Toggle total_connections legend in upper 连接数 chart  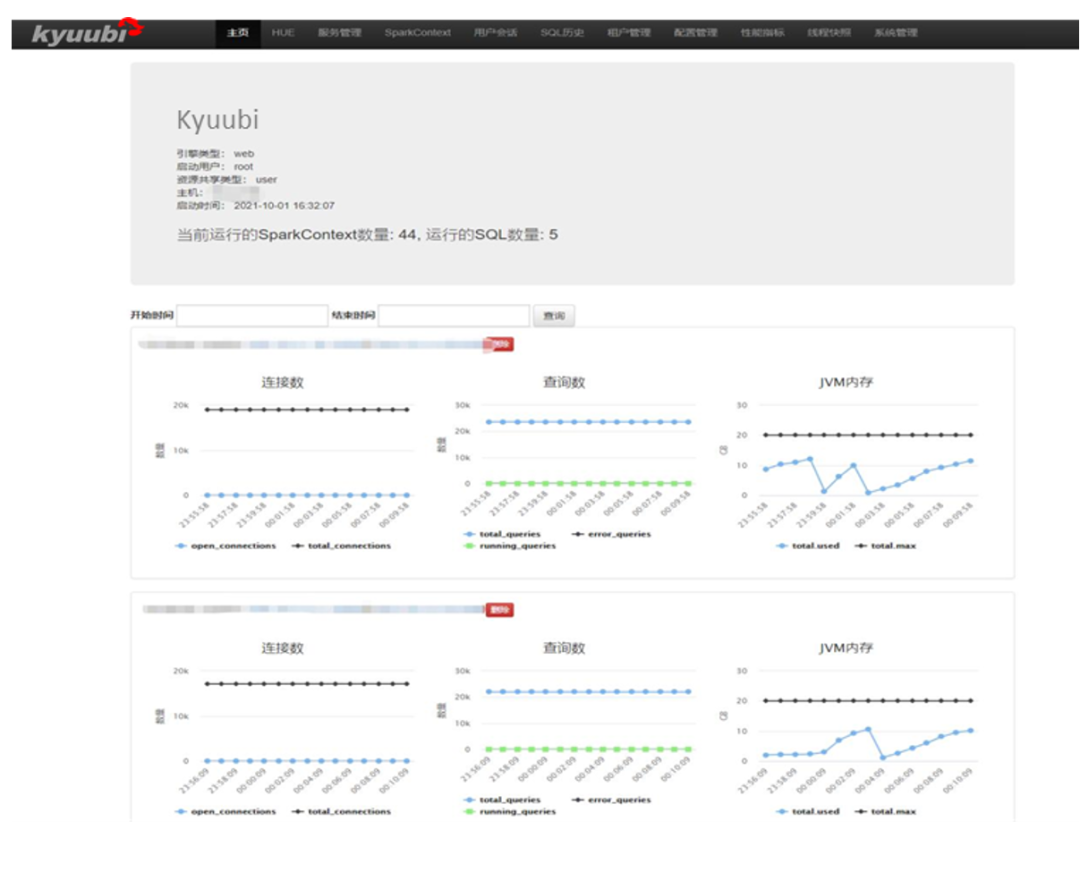tap(342, 546)
